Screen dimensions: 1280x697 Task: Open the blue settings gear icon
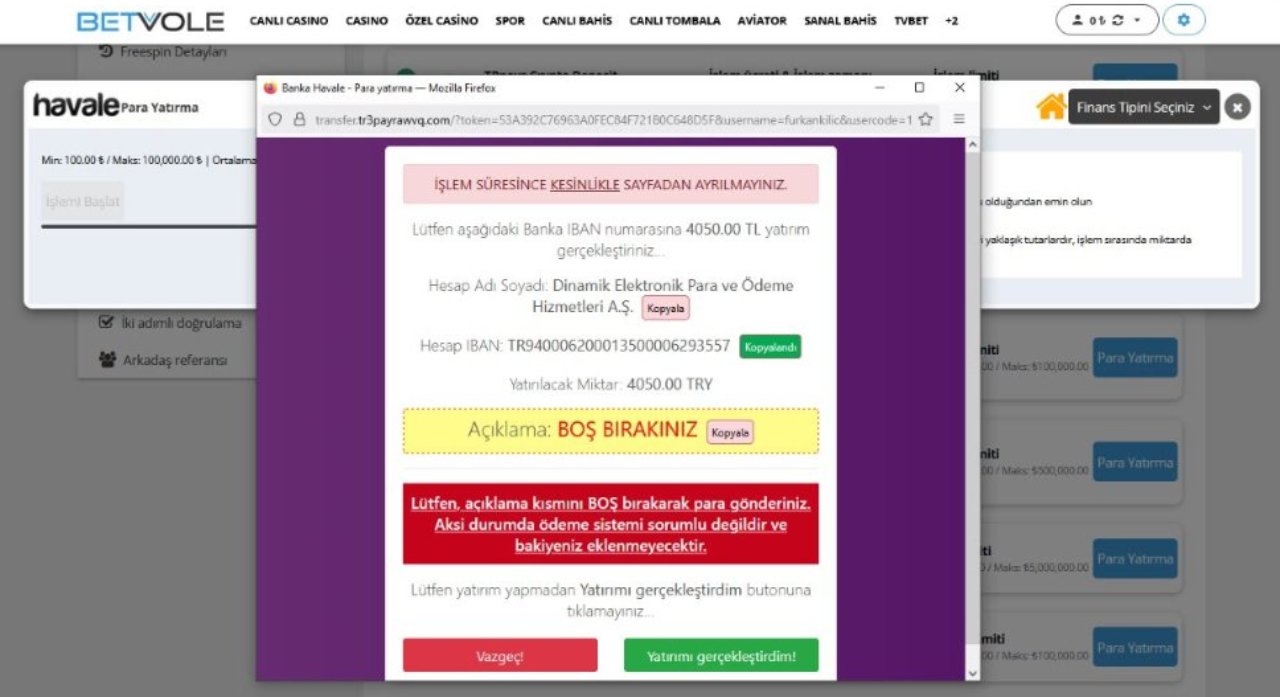pos(1184,20)
